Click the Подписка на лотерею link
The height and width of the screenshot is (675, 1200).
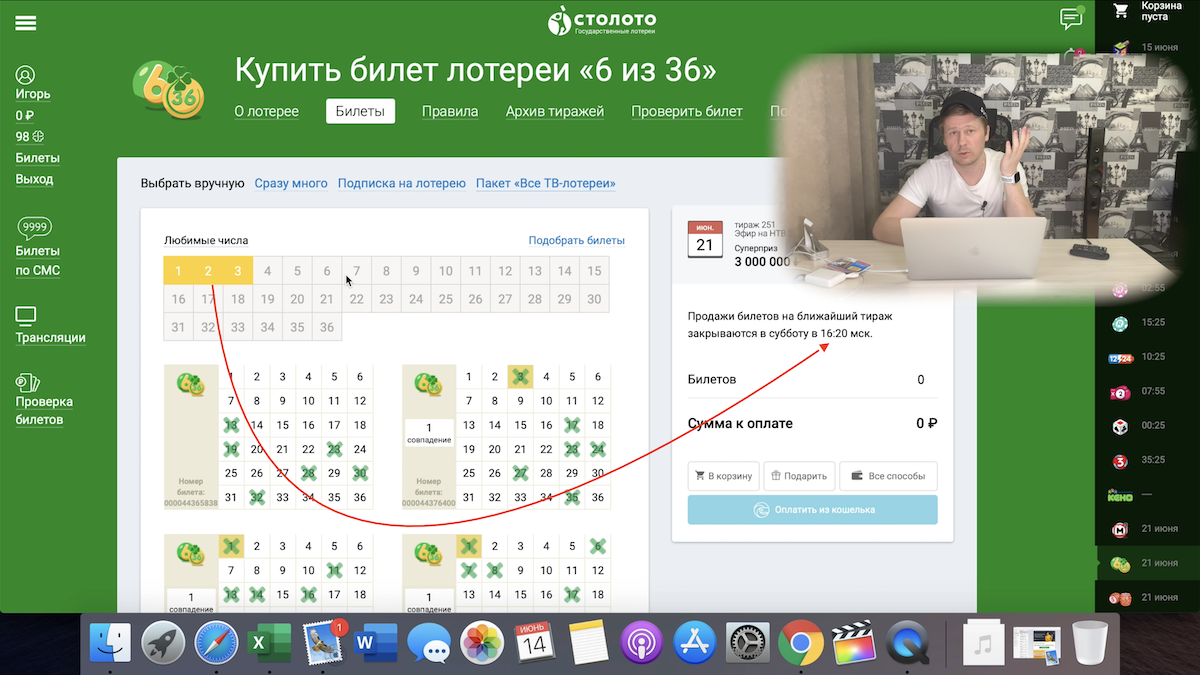click(x=402, y=183)
